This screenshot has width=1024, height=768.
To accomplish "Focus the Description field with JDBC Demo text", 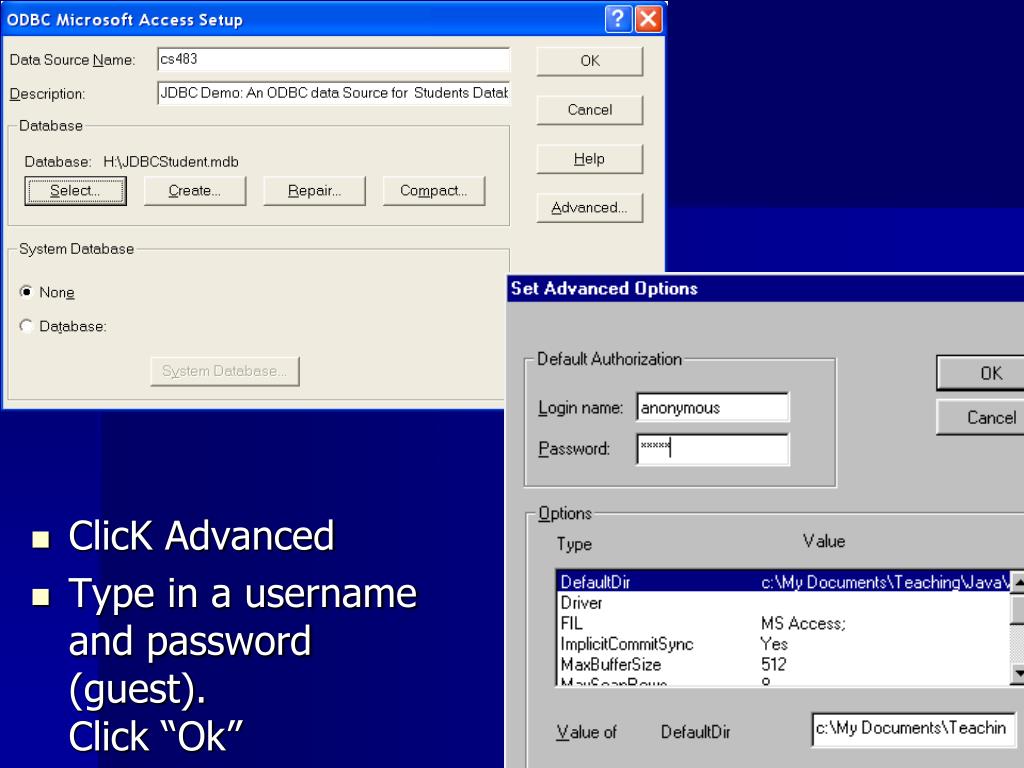I will point(333,93).
